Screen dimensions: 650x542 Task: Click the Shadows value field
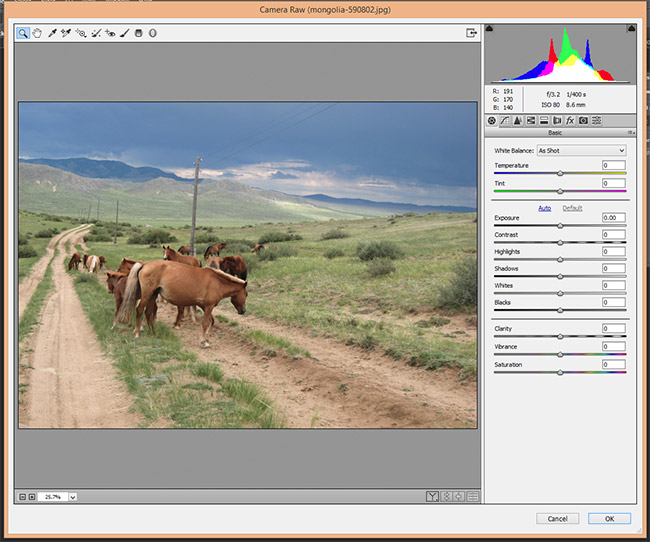click(x=614, y=269)
